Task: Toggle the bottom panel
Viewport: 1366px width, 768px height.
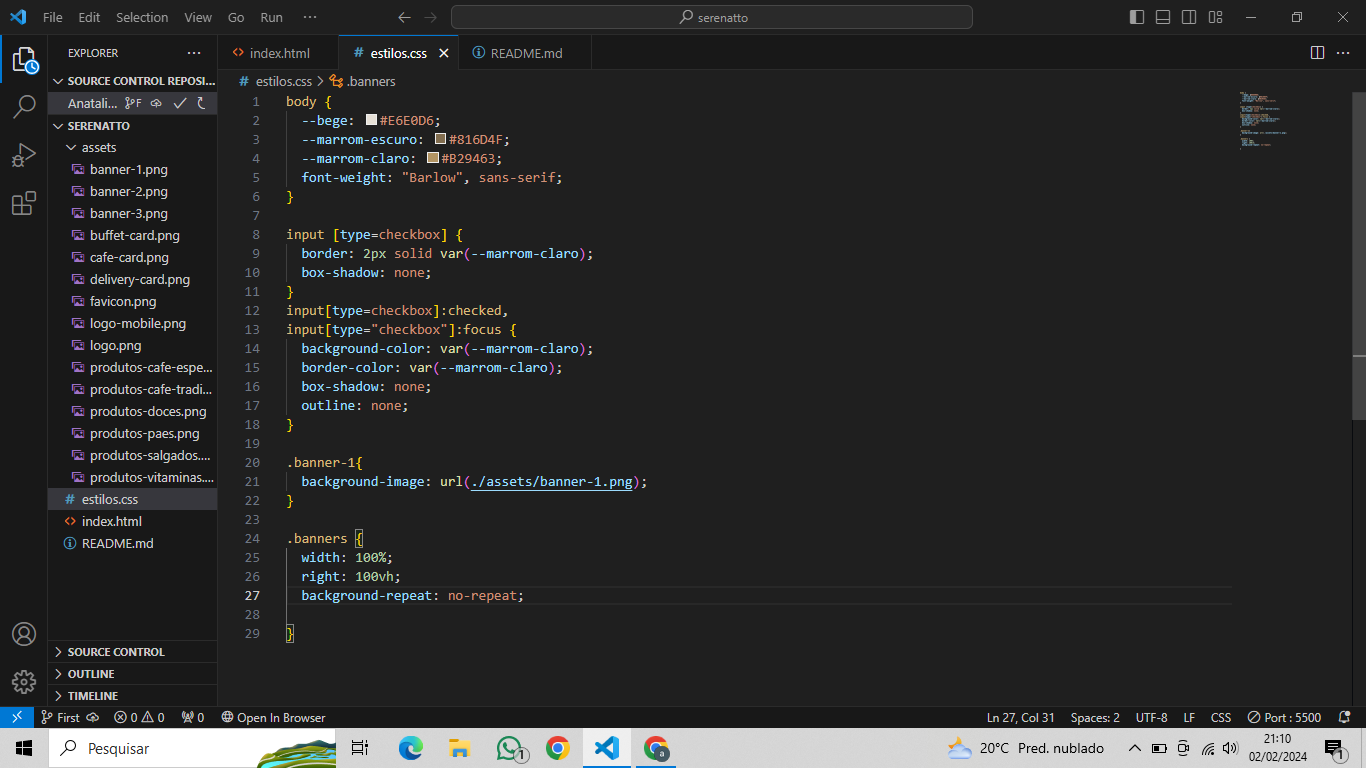Action: 1163,17
